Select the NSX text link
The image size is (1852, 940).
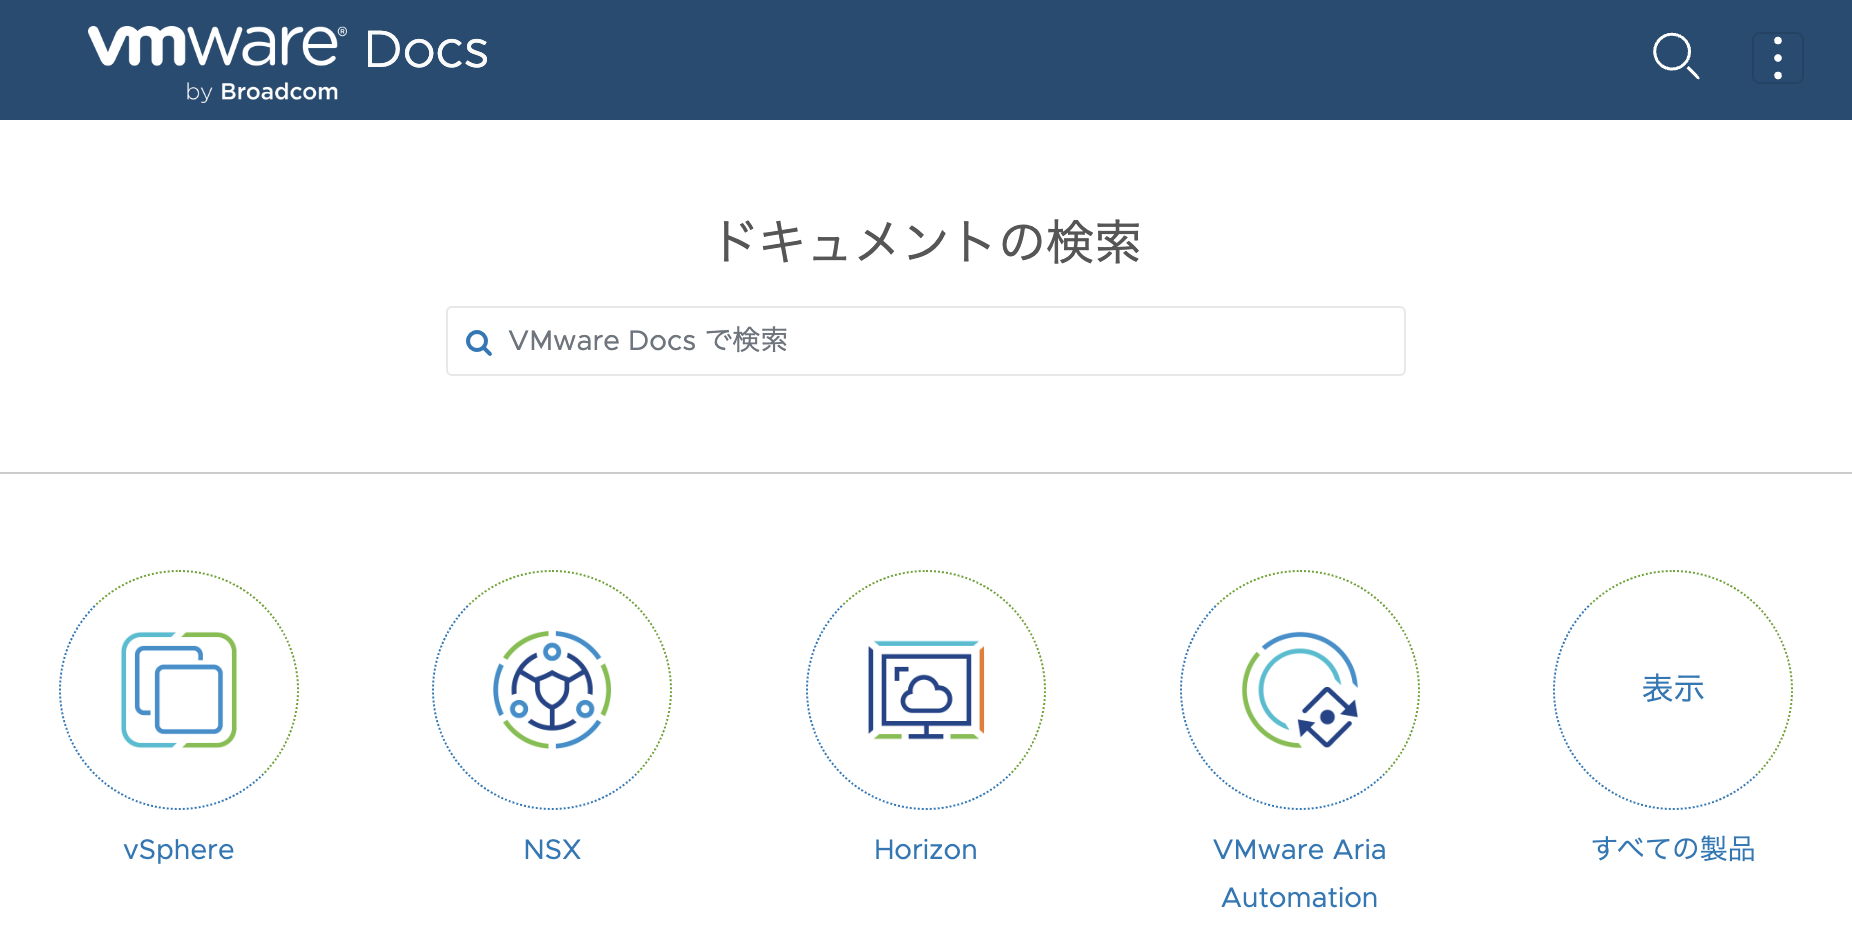coord(551,849)
